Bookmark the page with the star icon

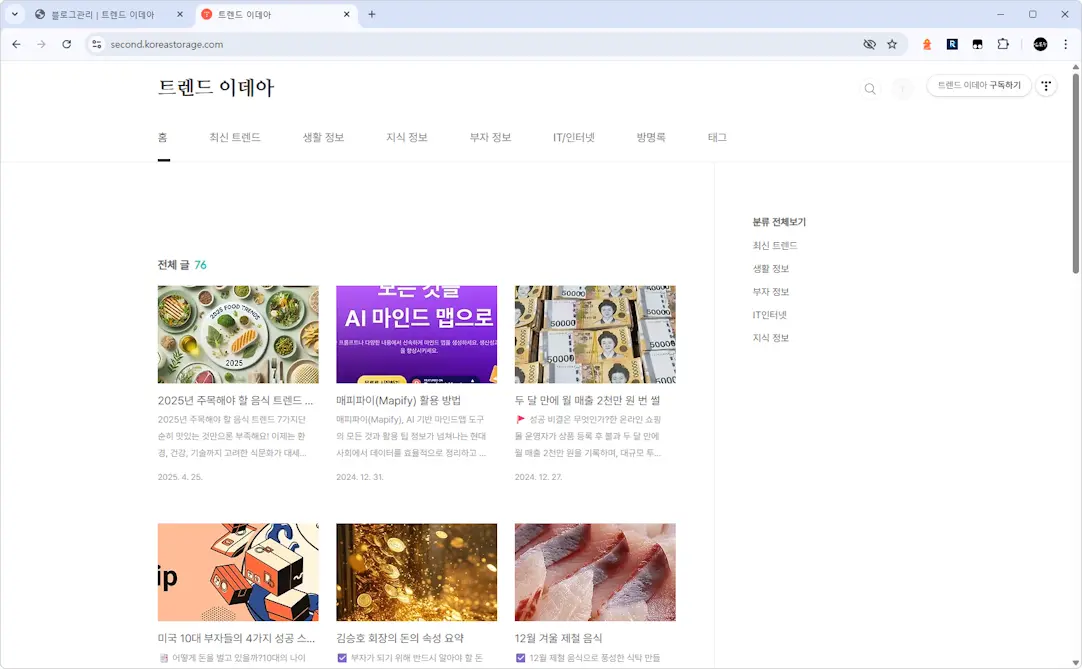(x=891, y=44)
